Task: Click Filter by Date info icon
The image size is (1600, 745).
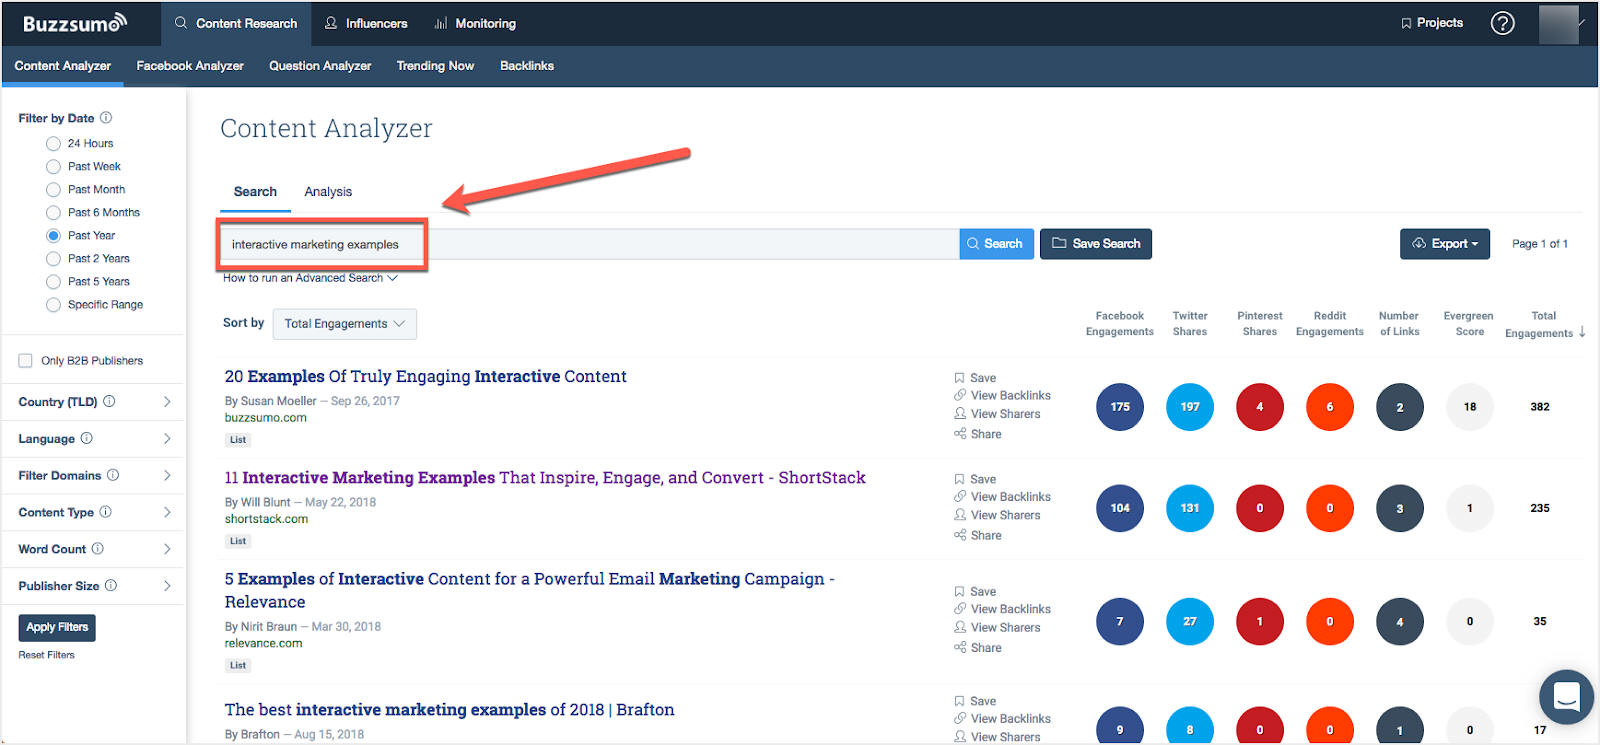Action: coord(106,118)
